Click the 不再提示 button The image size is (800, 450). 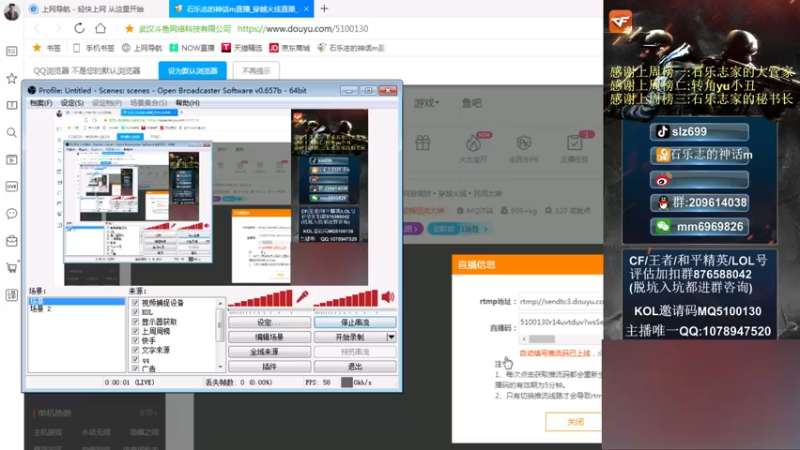click(256, 70)
